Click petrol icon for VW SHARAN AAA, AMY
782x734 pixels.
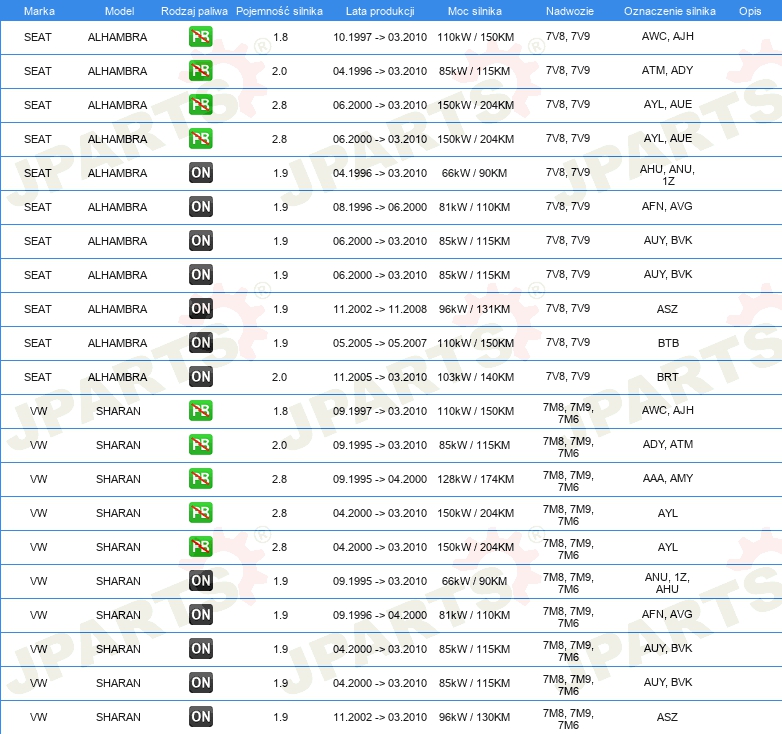[x=200, y=478]
